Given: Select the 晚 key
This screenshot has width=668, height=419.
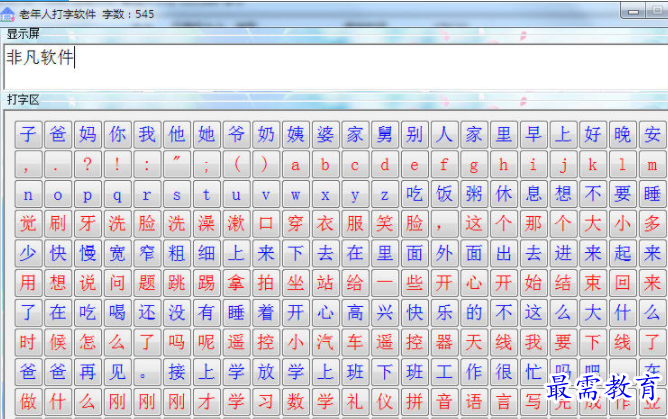Looking at the screenshot, I should [x=623, y=135].
